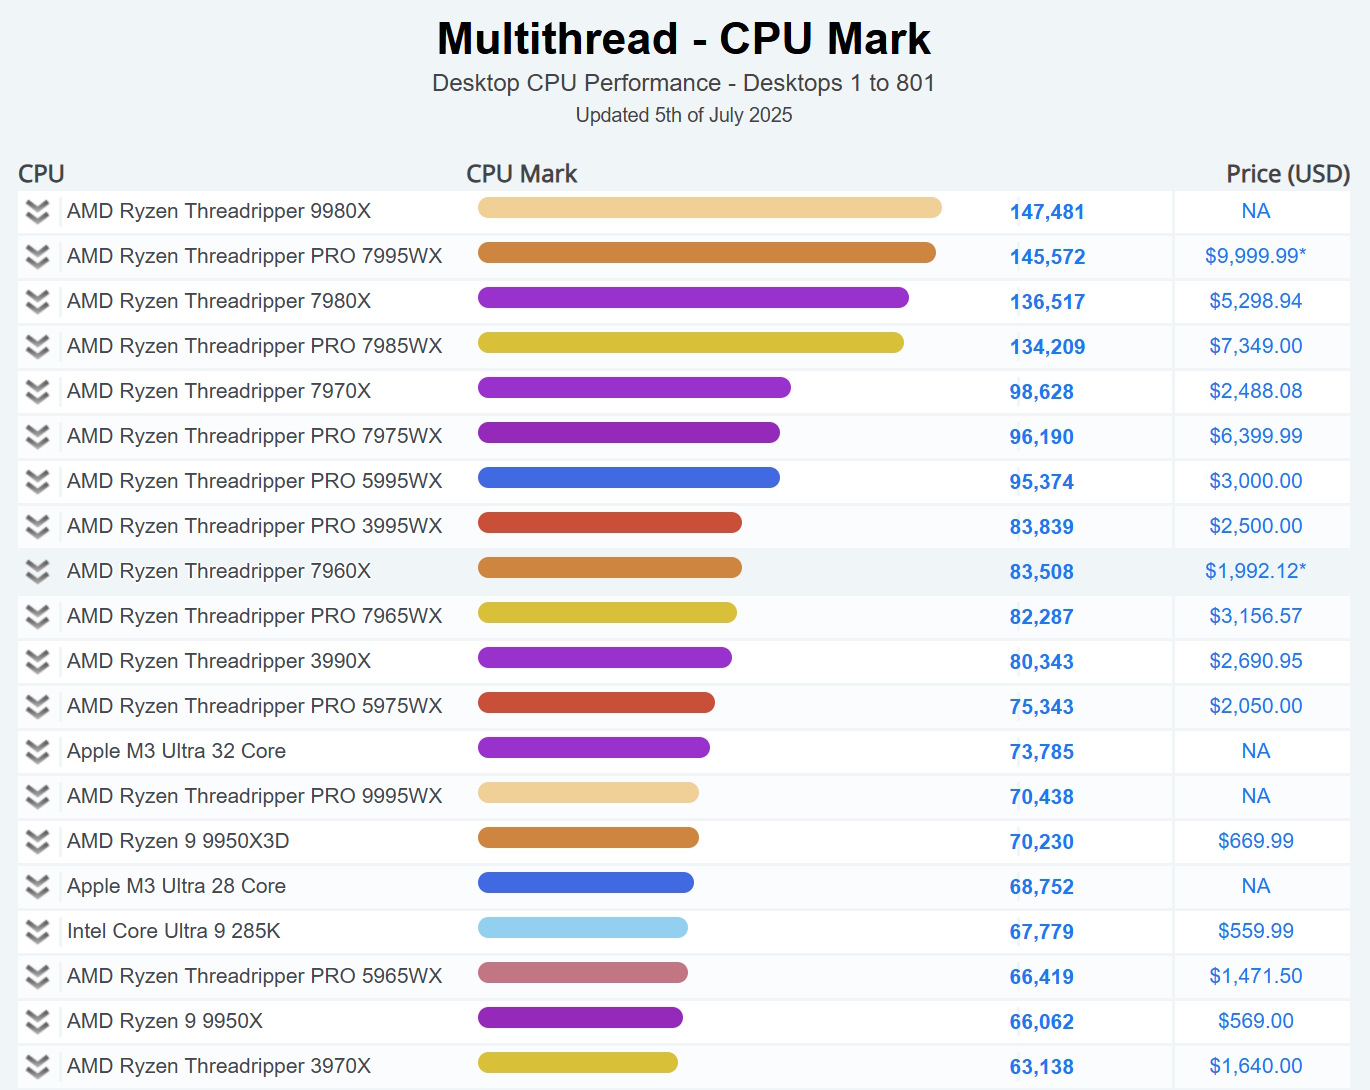The height and width of the screenshot is (1090, 1370).
Task: Expand the Threadripper PRO 3995WX row chevron
Action: point(37,527)
